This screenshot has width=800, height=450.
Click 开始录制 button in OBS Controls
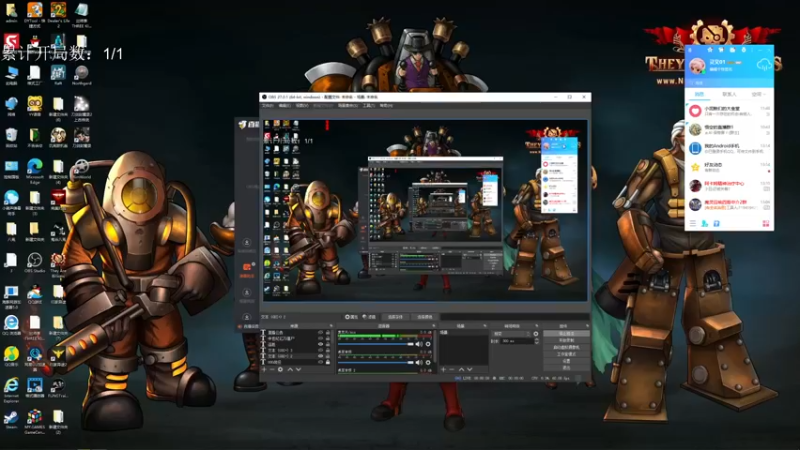coord(566,340)
